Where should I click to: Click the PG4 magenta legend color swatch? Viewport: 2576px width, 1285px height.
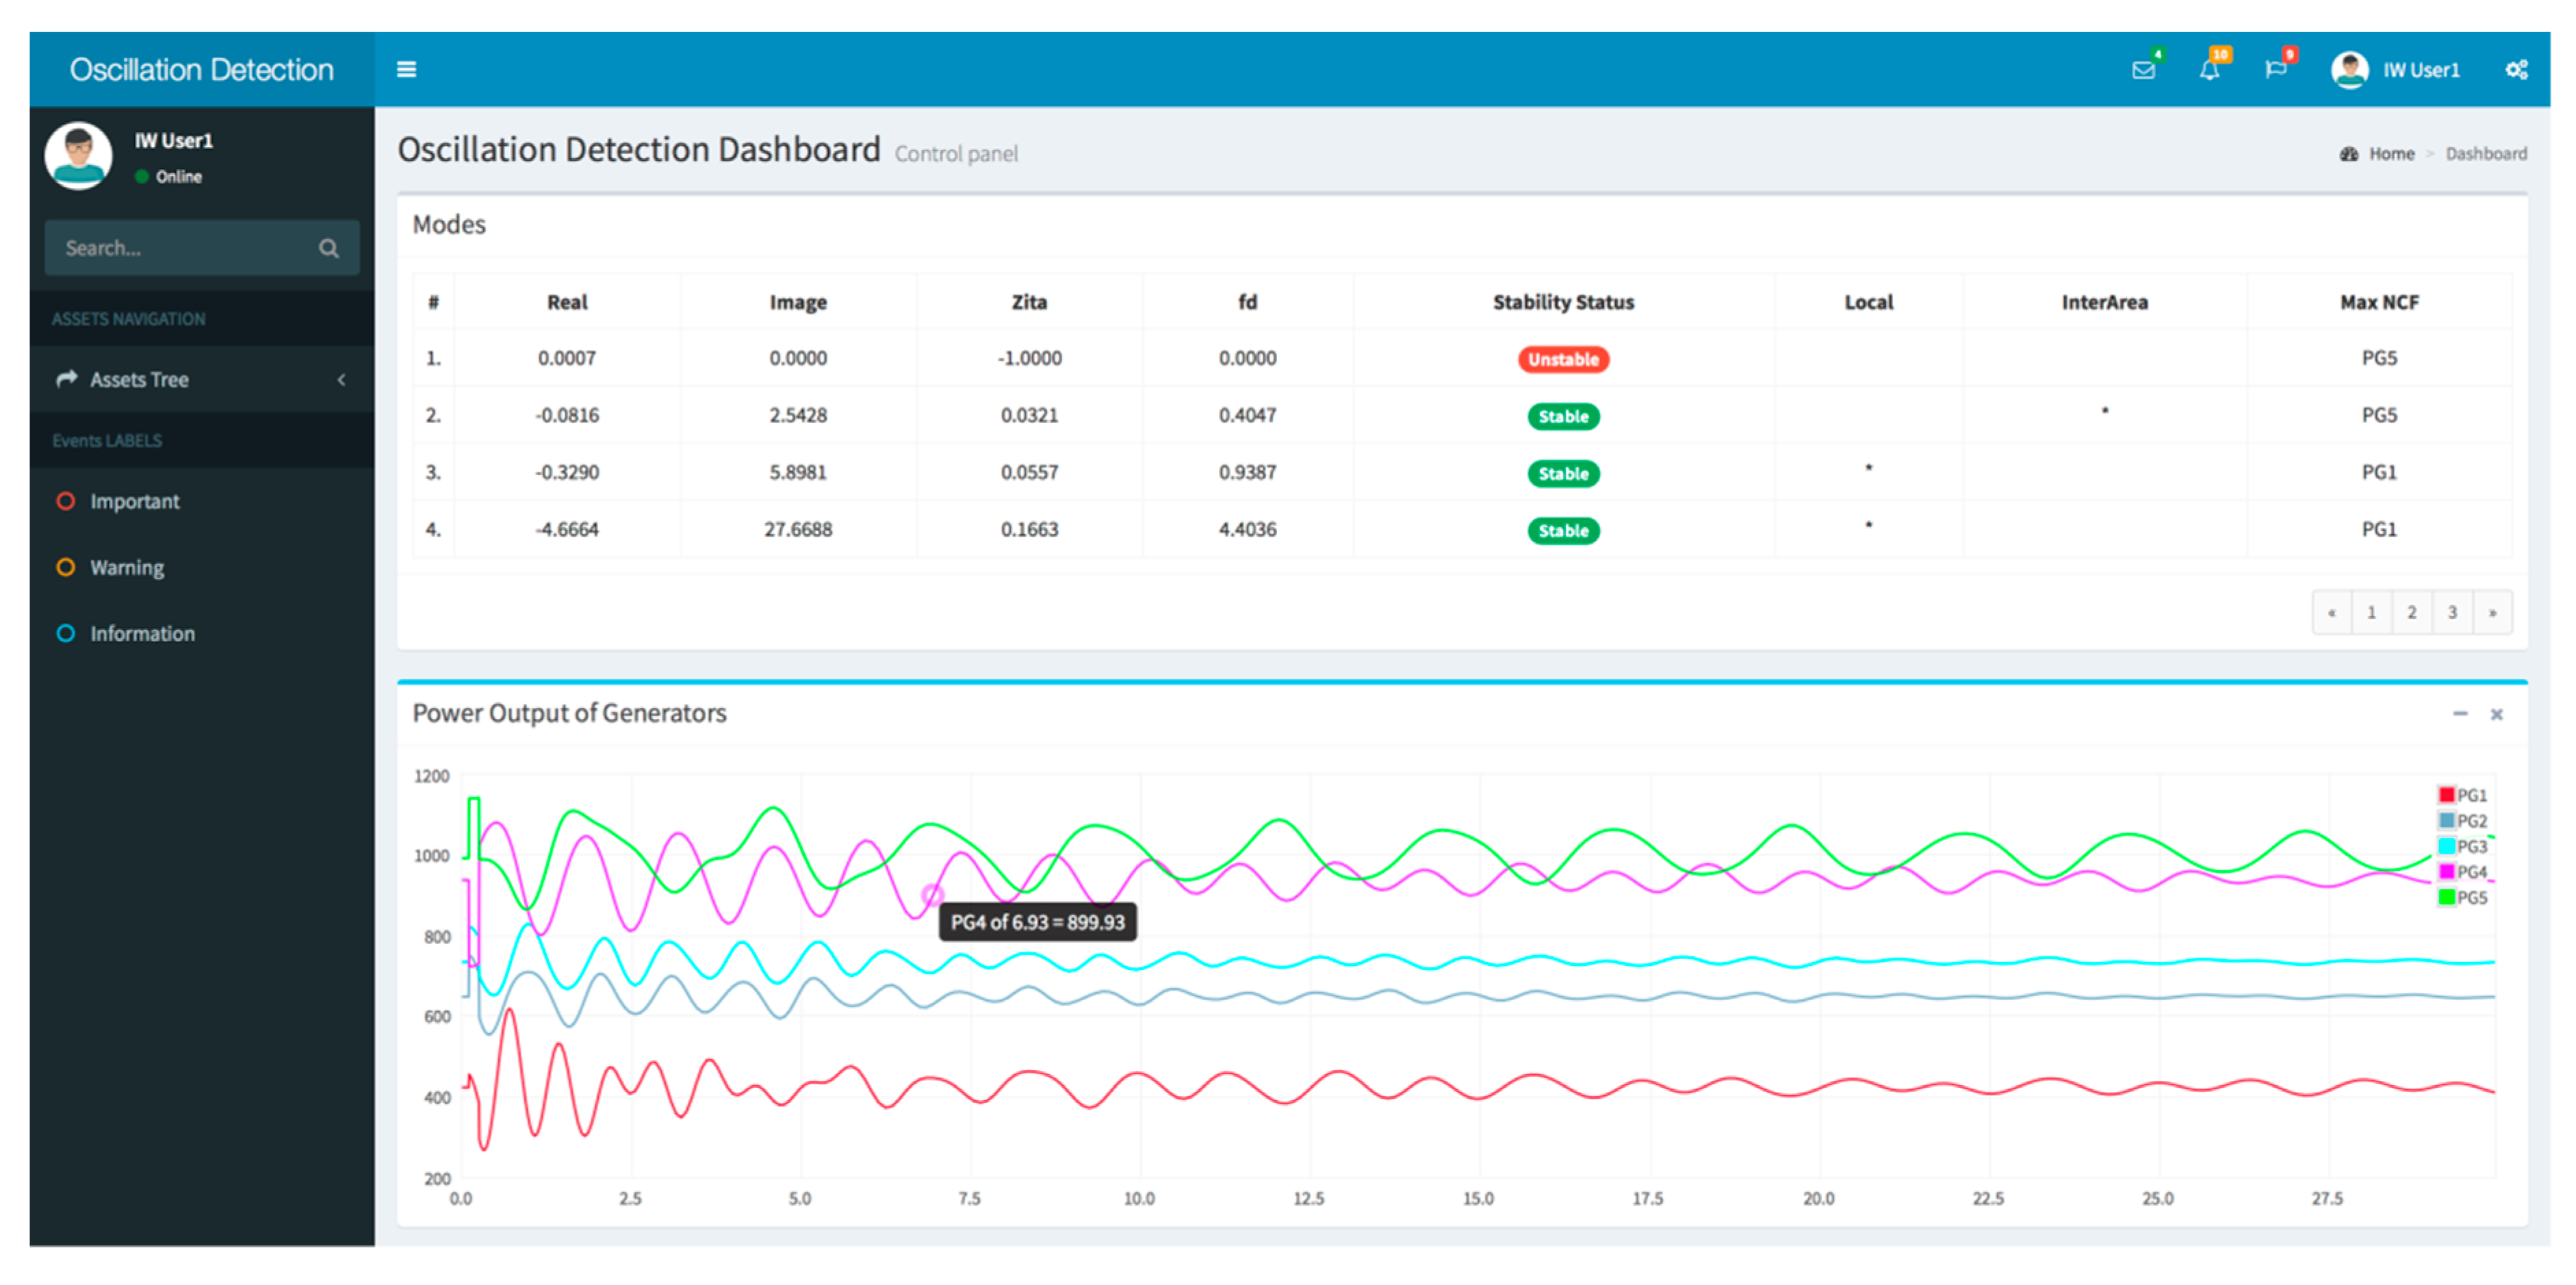pos(2446,872)
